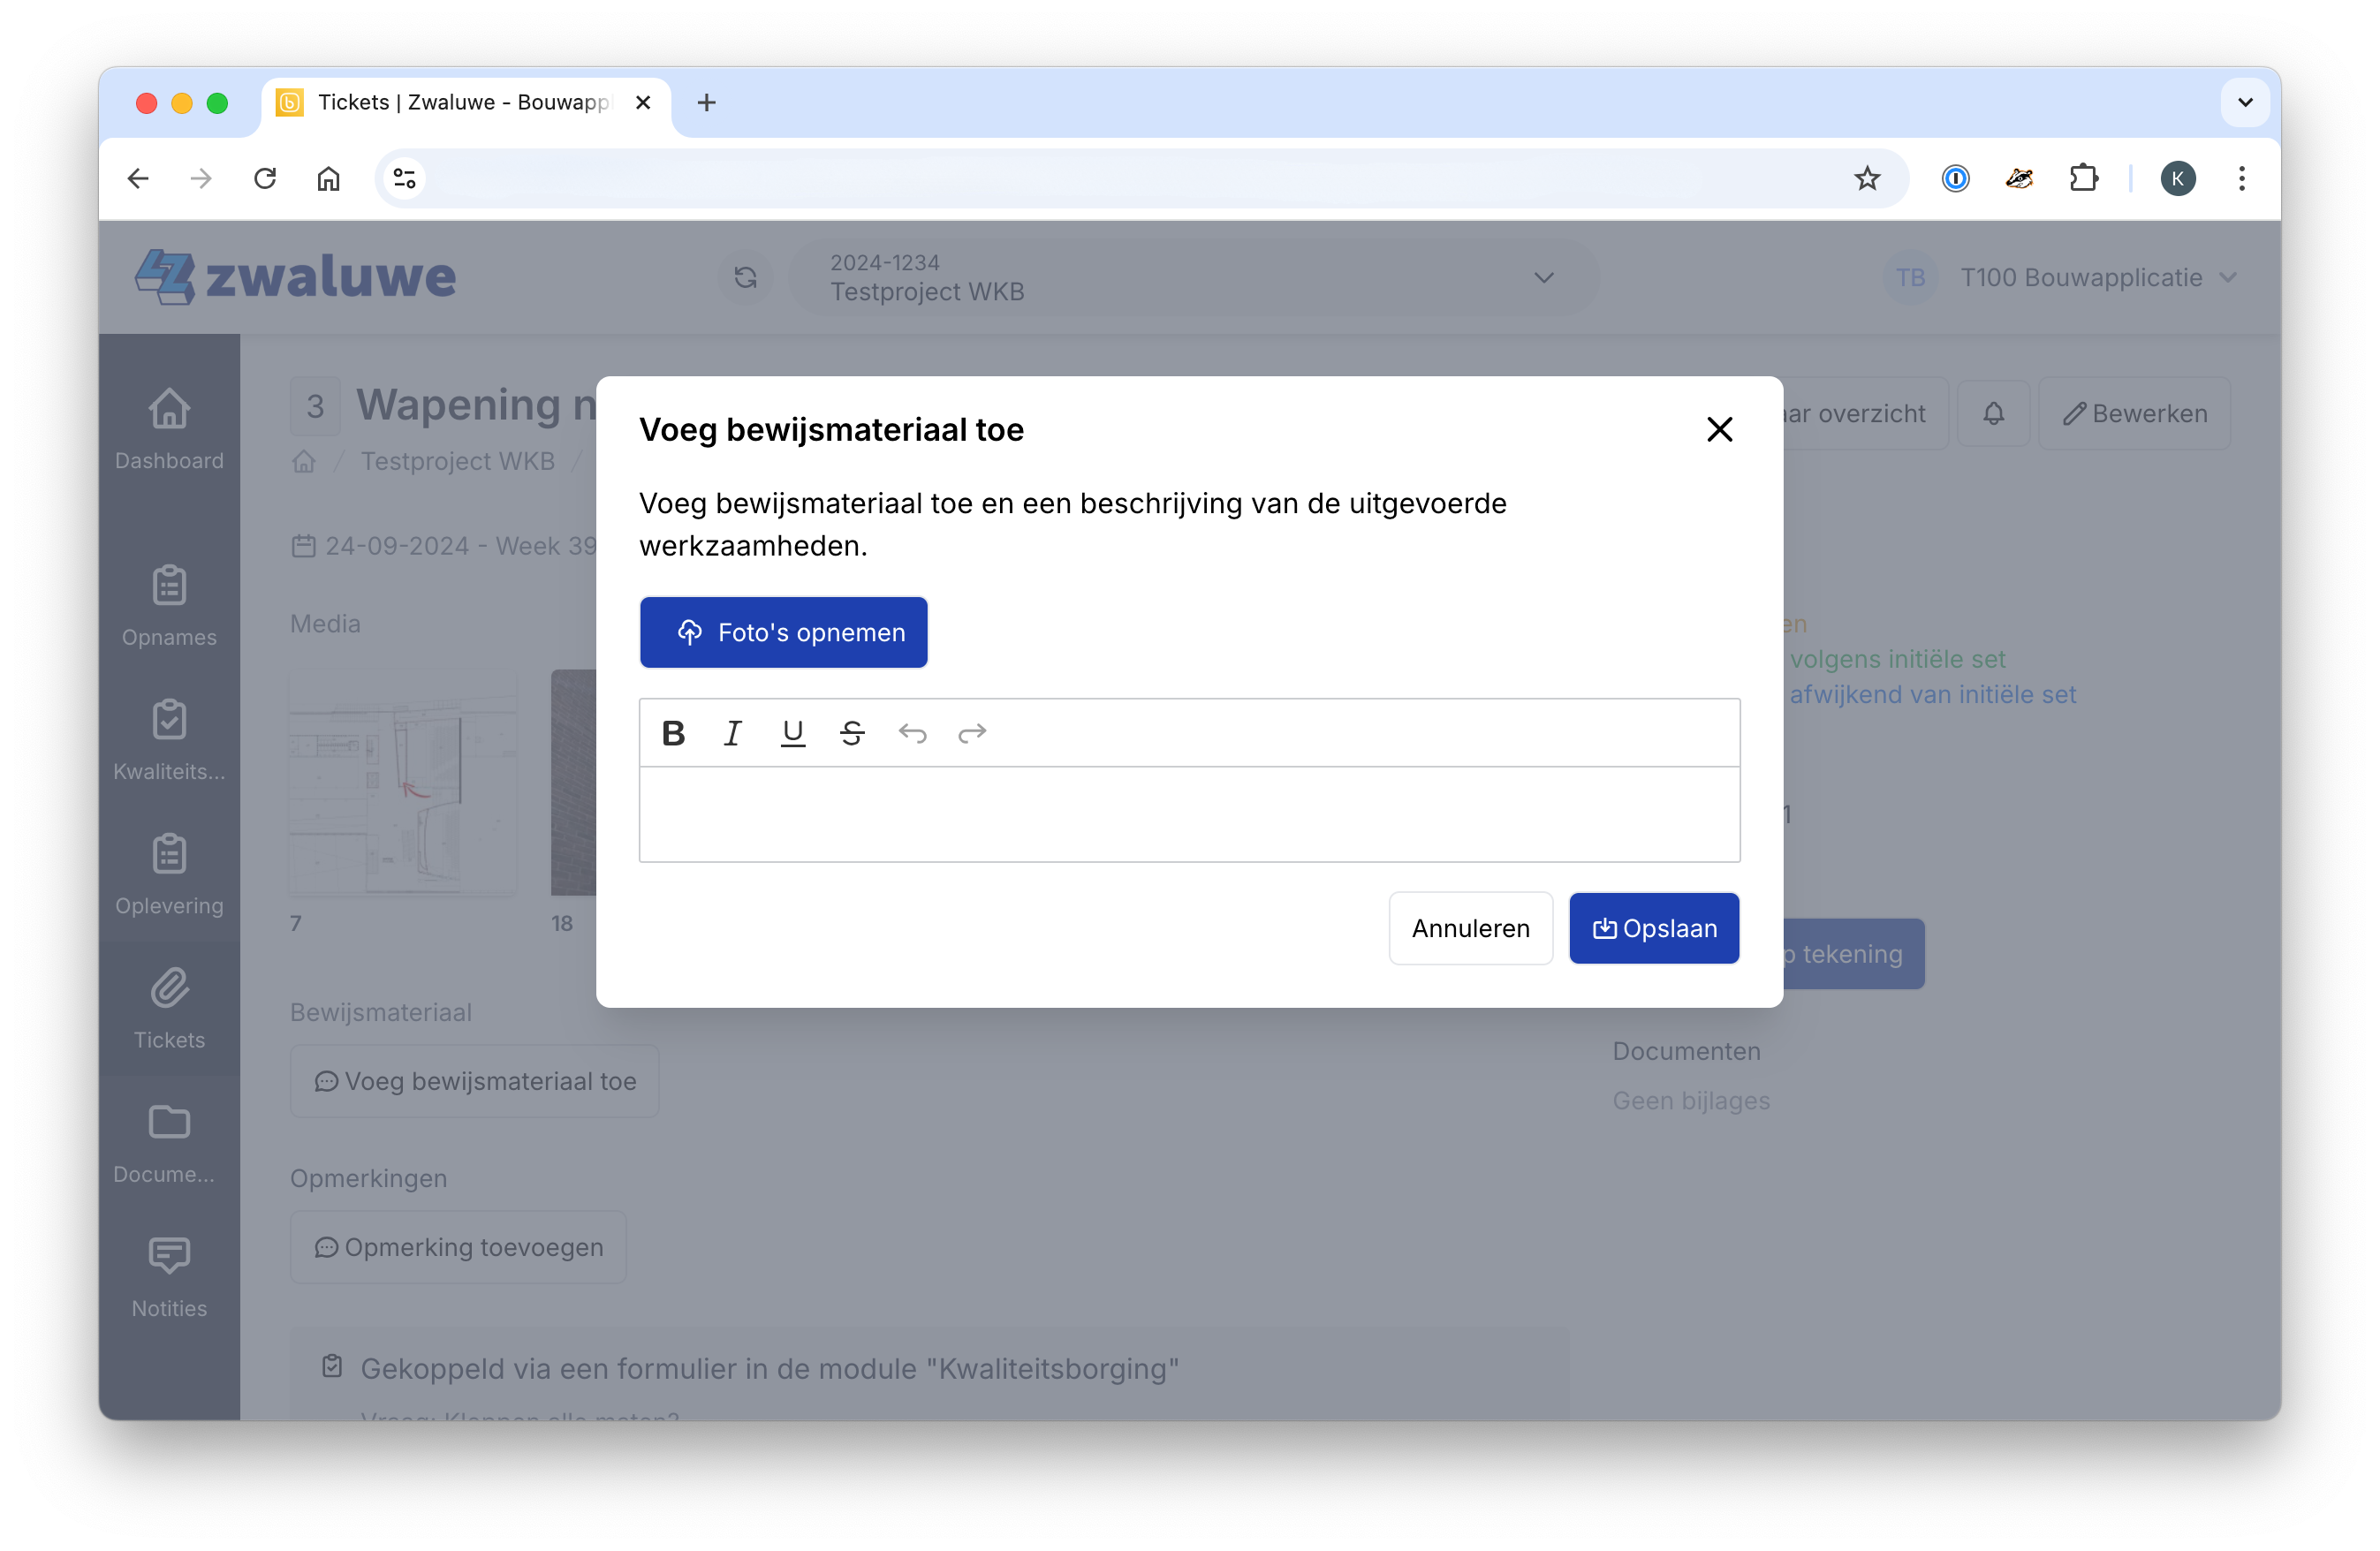Viewport: 2380px width, 1551px height.
Task: Open the Tickets sidebar item
Action: click(x=169, y=1009)
